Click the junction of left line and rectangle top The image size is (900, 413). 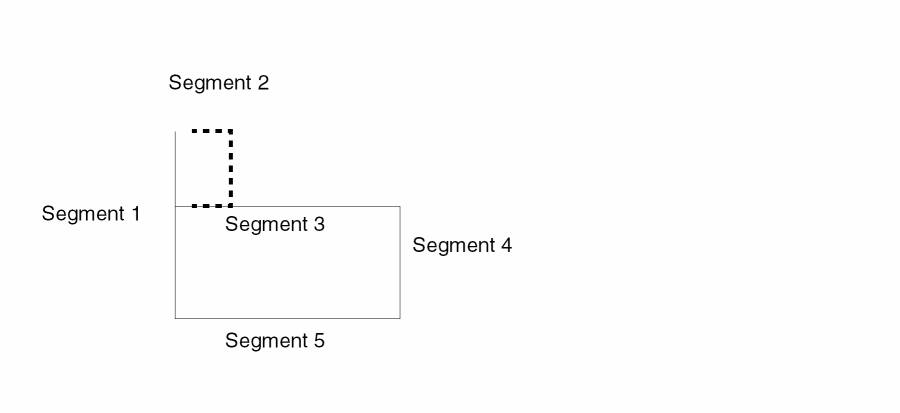[x=176, y=206]
